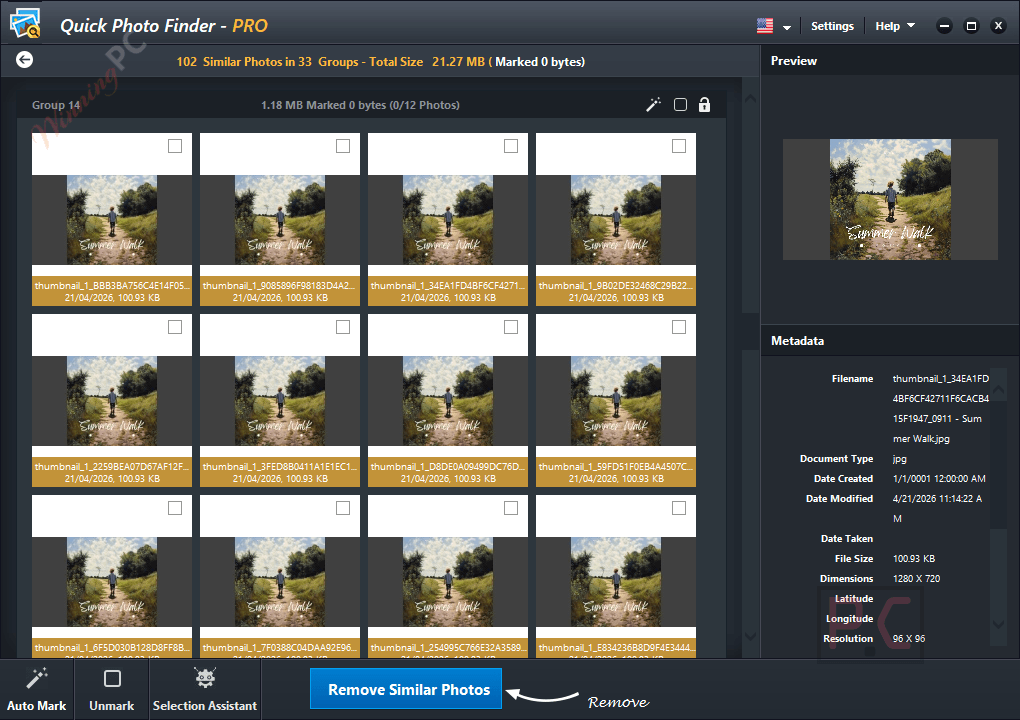
Task: Mark photo thumbnail_1_254995C766E32A3589 checkbox
Action: [511, 508]
